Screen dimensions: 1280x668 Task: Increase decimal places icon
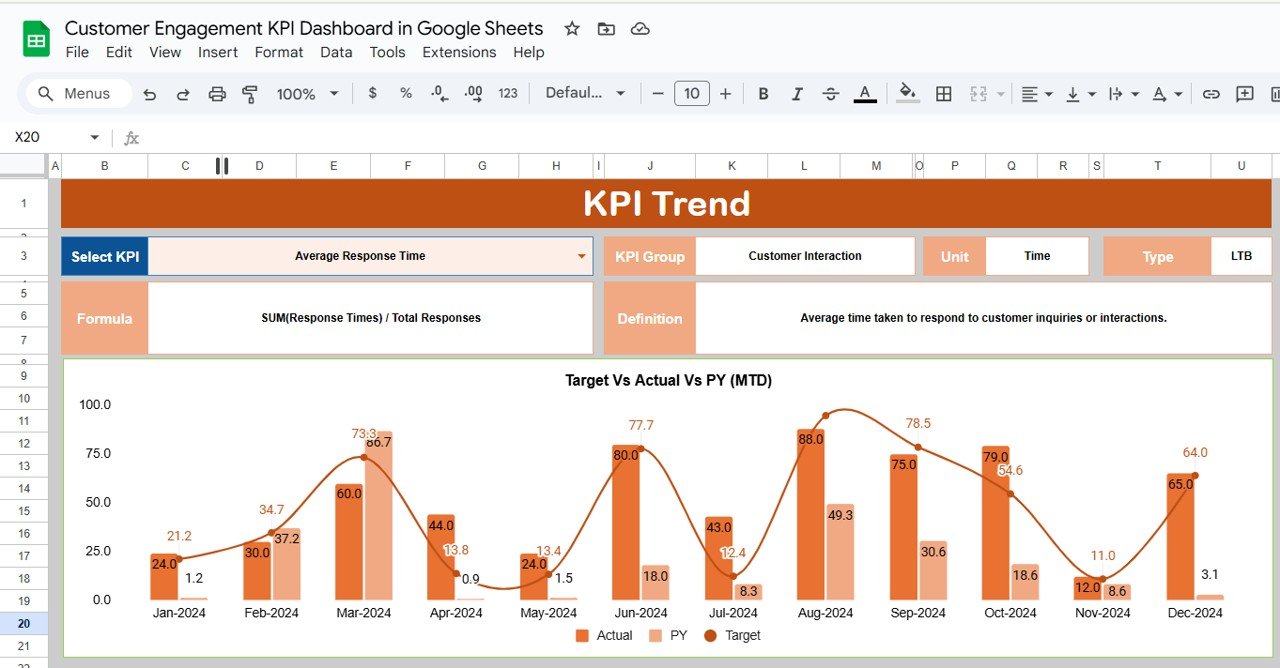[473, 93]
